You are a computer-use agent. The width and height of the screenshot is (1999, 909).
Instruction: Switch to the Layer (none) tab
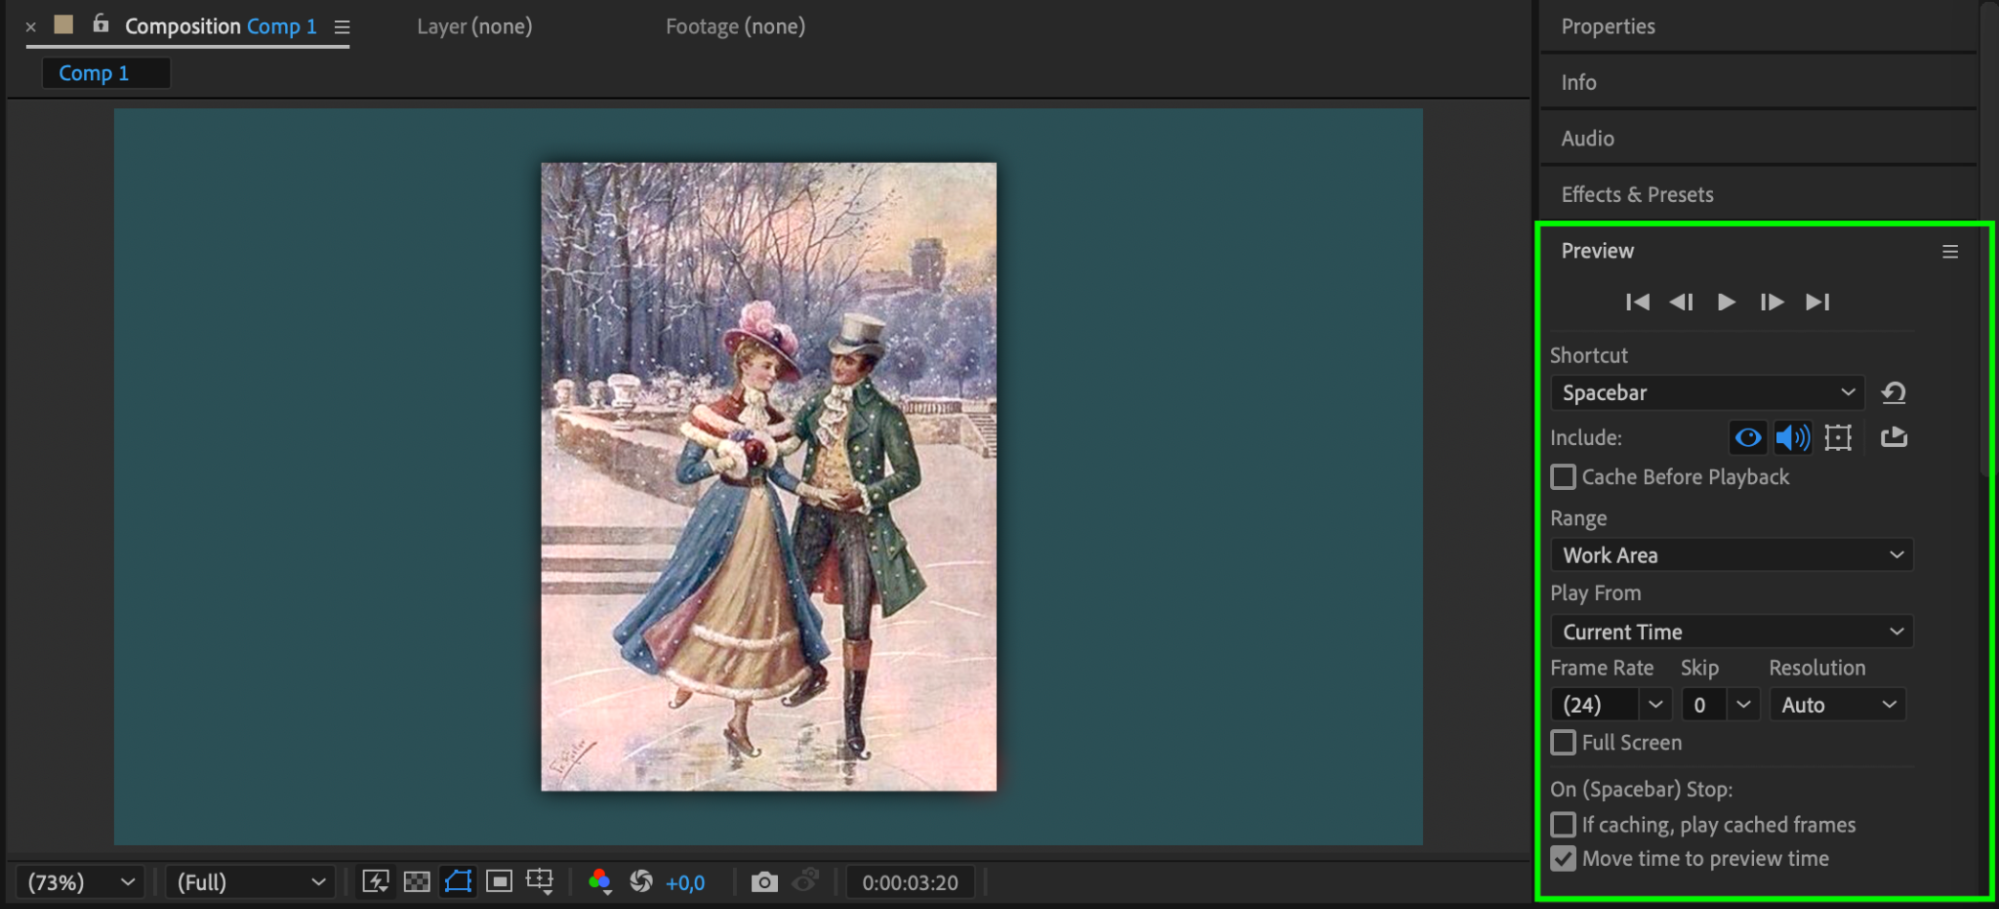tap(474, 27)
